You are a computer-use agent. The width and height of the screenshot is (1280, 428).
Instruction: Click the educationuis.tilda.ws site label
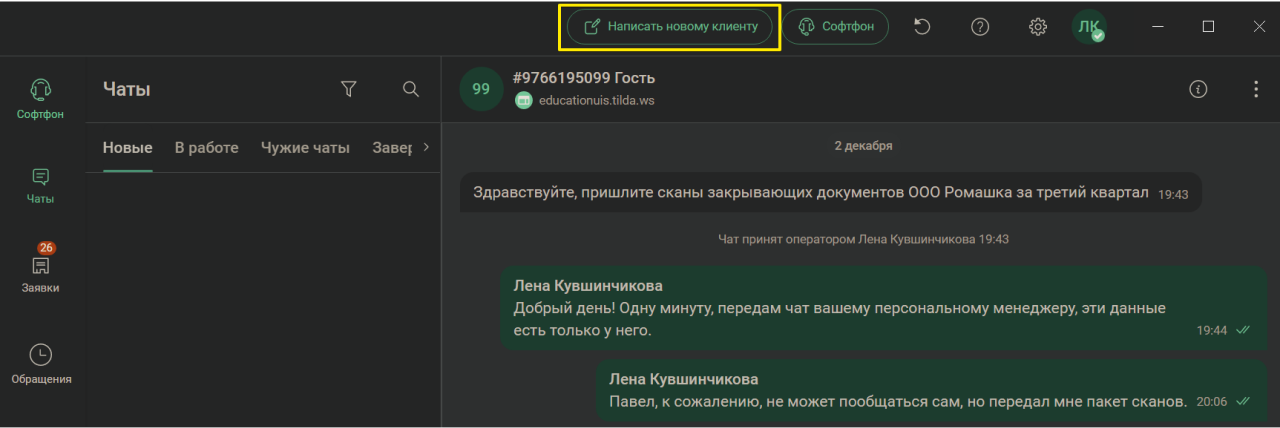[596, 100]
